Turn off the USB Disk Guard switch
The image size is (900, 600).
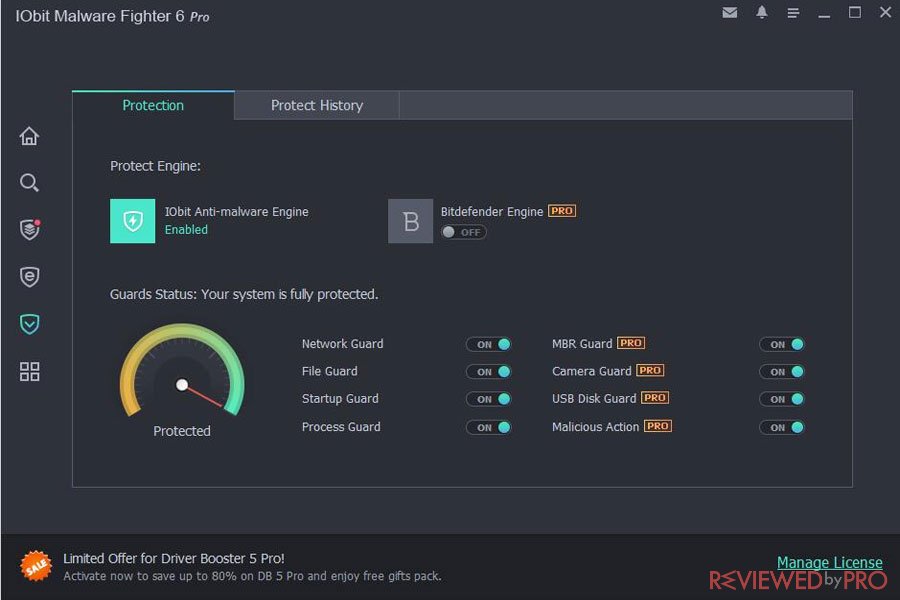click(782, 399)
